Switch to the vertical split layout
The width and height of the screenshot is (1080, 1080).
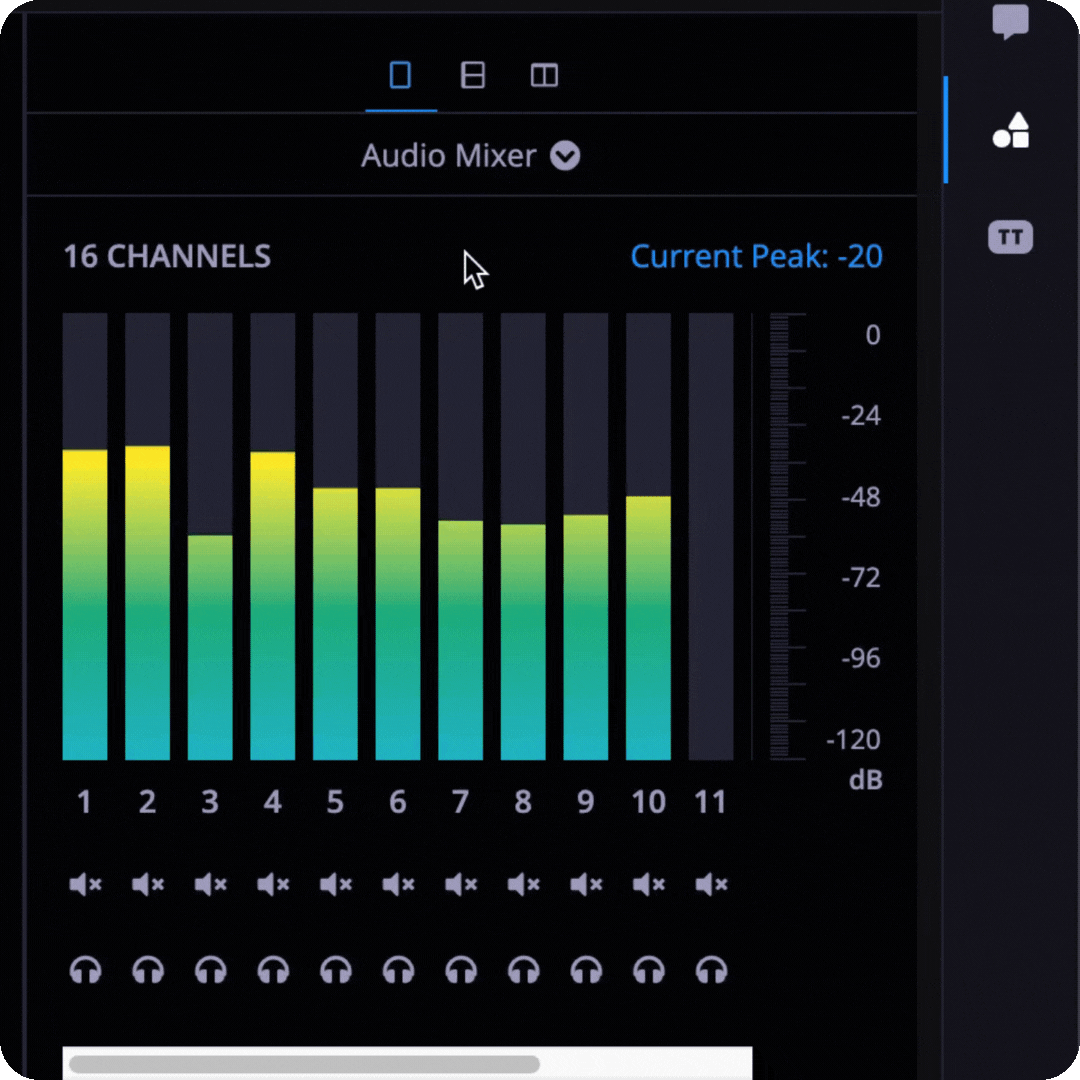click(544, 75)
